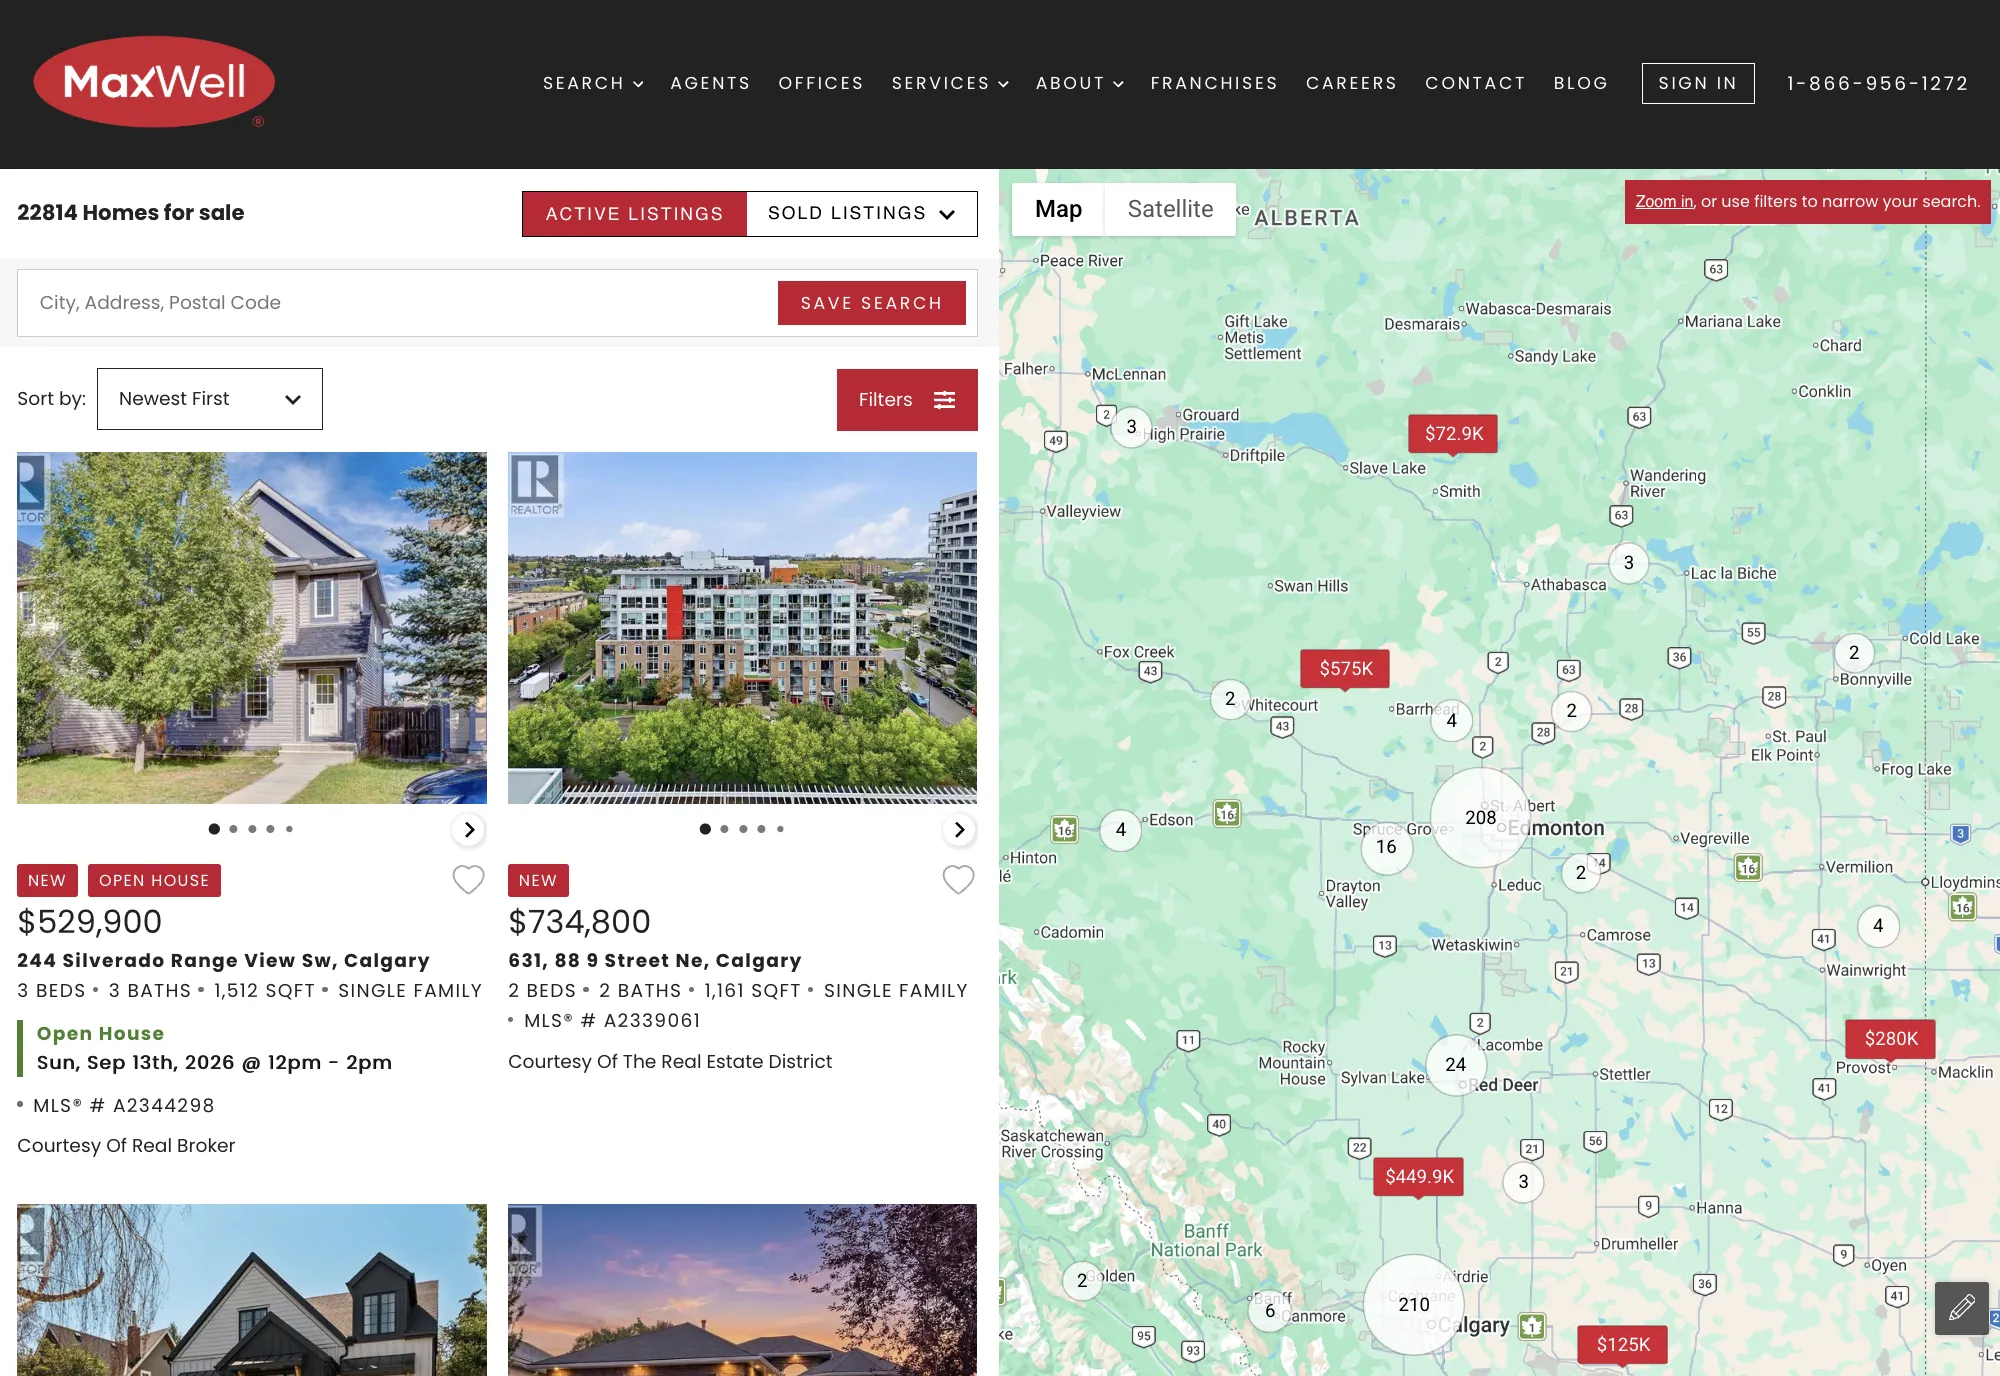Expand the Services menu
Image resolution: width=2000 pixels, height=1376 pixels.
coord(950,83)
